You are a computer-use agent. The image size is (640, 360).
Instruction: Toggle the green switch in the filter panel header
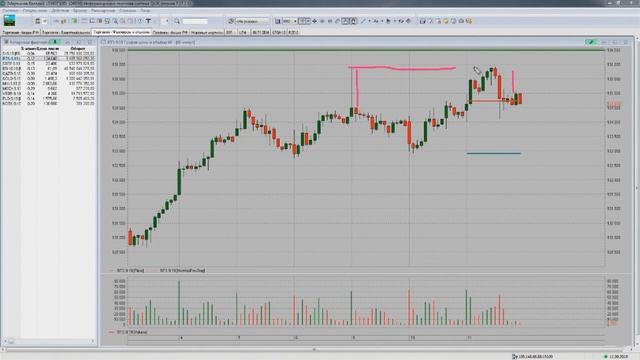55,42
